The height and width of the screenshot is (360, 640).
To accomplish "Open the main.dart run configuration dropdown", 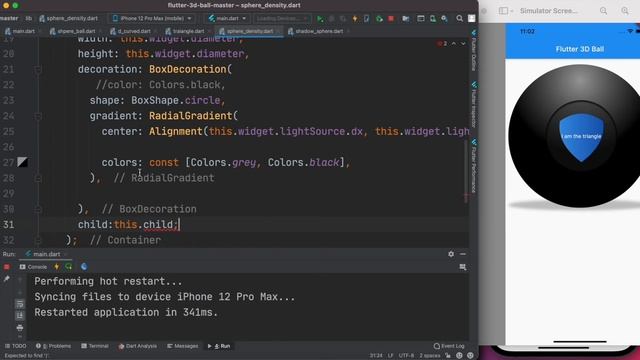I will pyautogui.click(x=227, y=18).
